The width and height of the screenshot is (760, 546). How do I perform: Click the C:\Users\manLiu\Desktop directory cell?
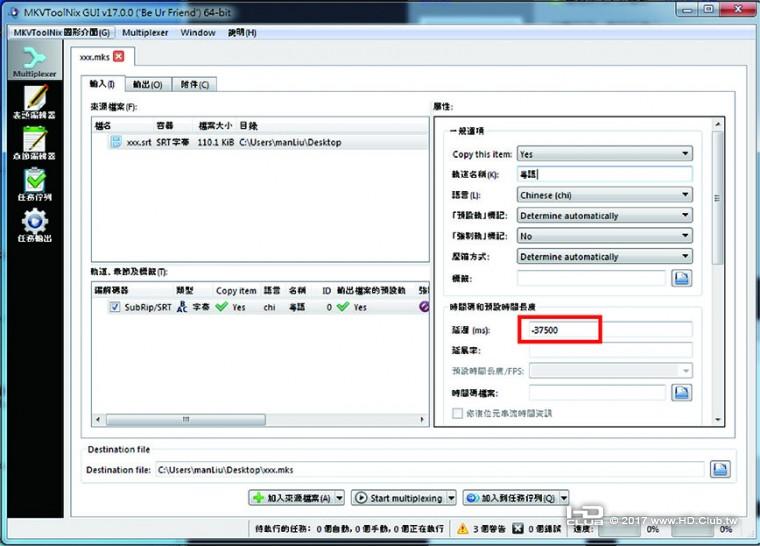[290, 143]
